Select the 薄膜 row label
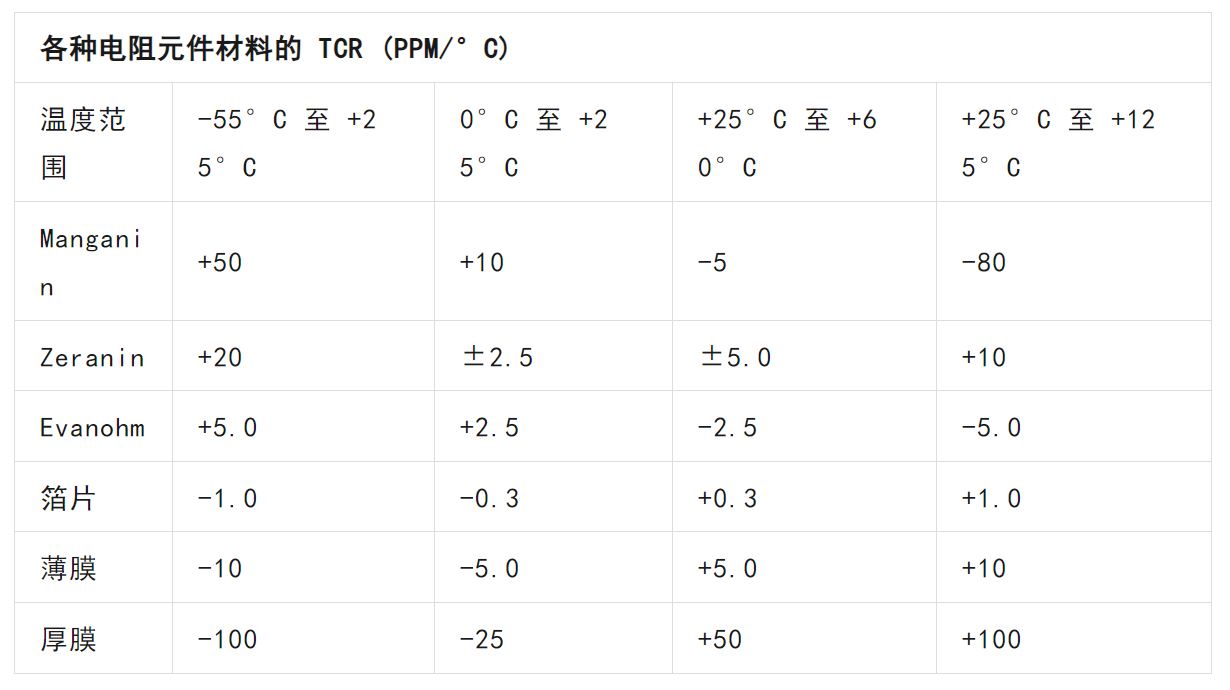 coord(68,569)
